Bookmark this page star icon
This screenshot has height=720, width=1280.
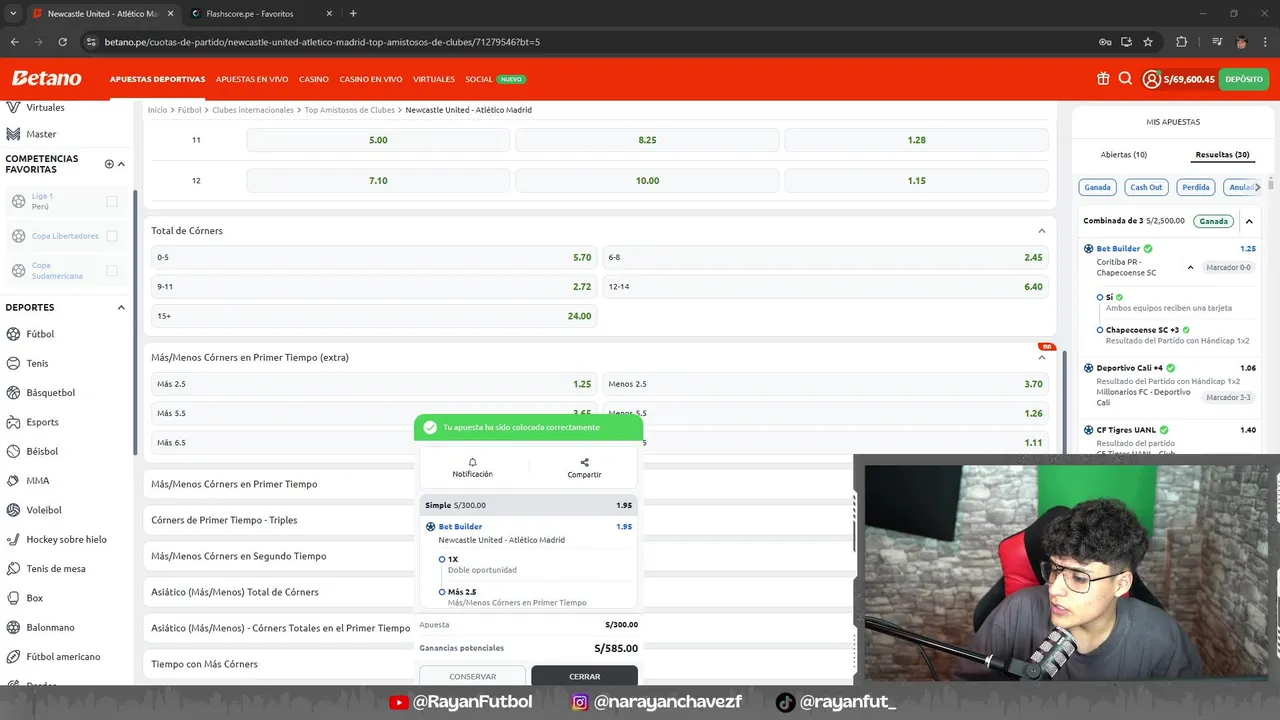pyautogui.click(x=1148, y=42)
